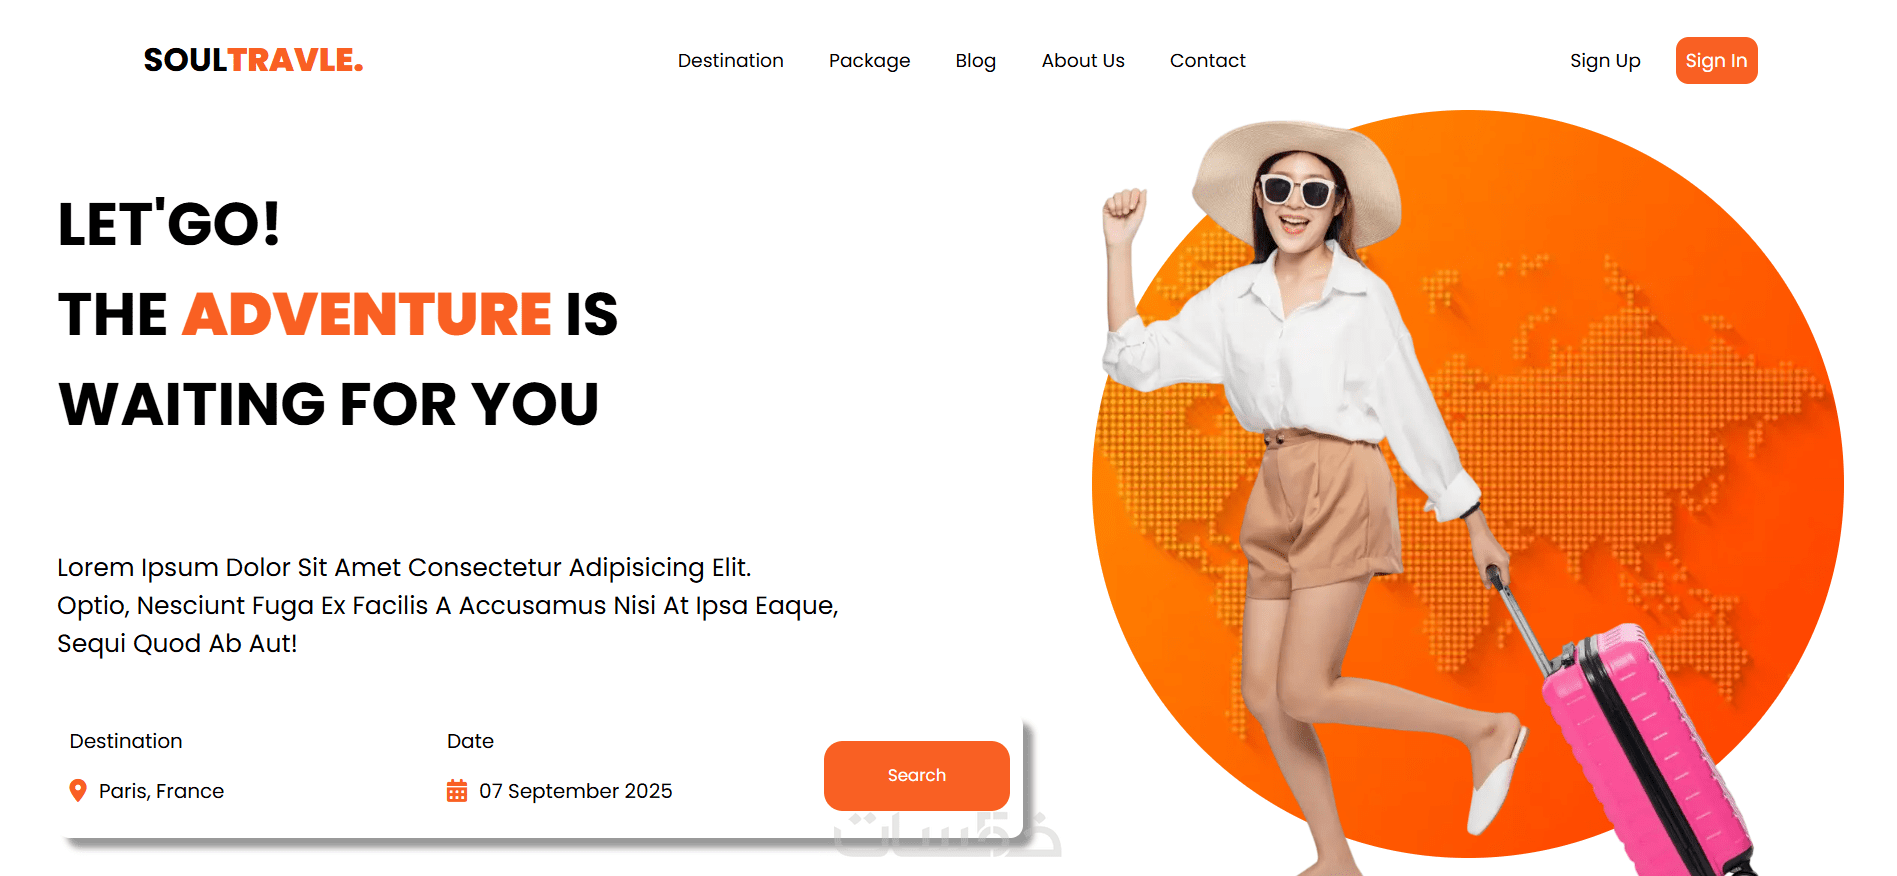Viewport: 1897px width, 876px height.
Task: Click the Lorem Ipsum description paragraph
Action: 447,605
